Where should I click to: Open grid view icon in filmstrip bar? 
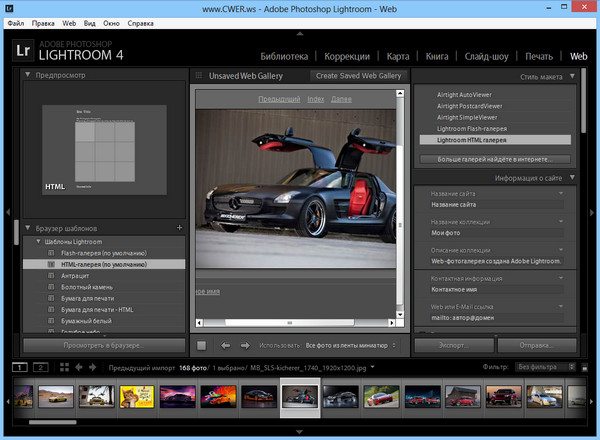64,367
